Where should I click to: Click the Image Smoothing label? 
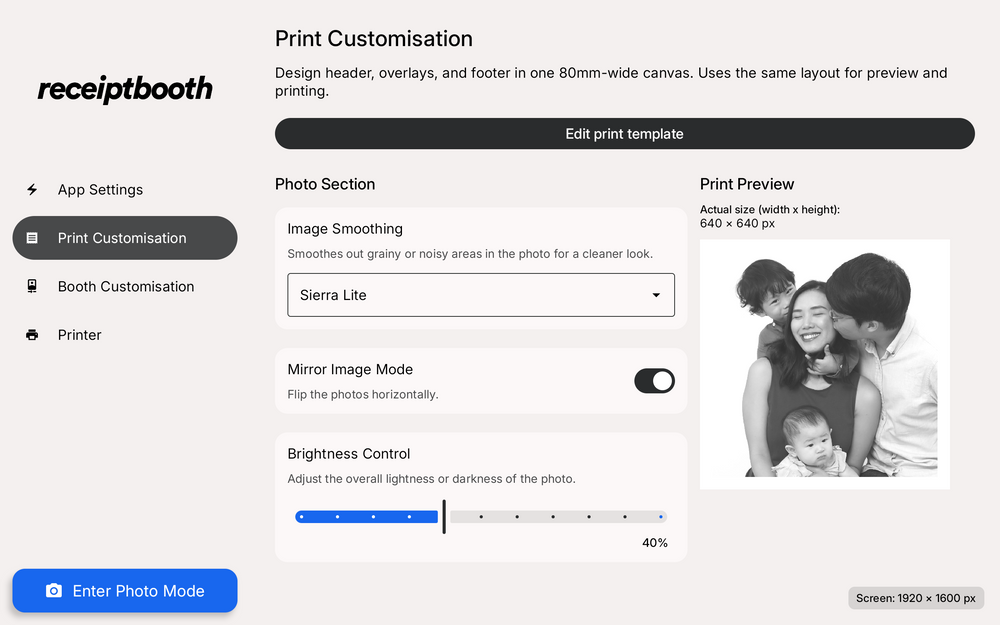point(345,229)
